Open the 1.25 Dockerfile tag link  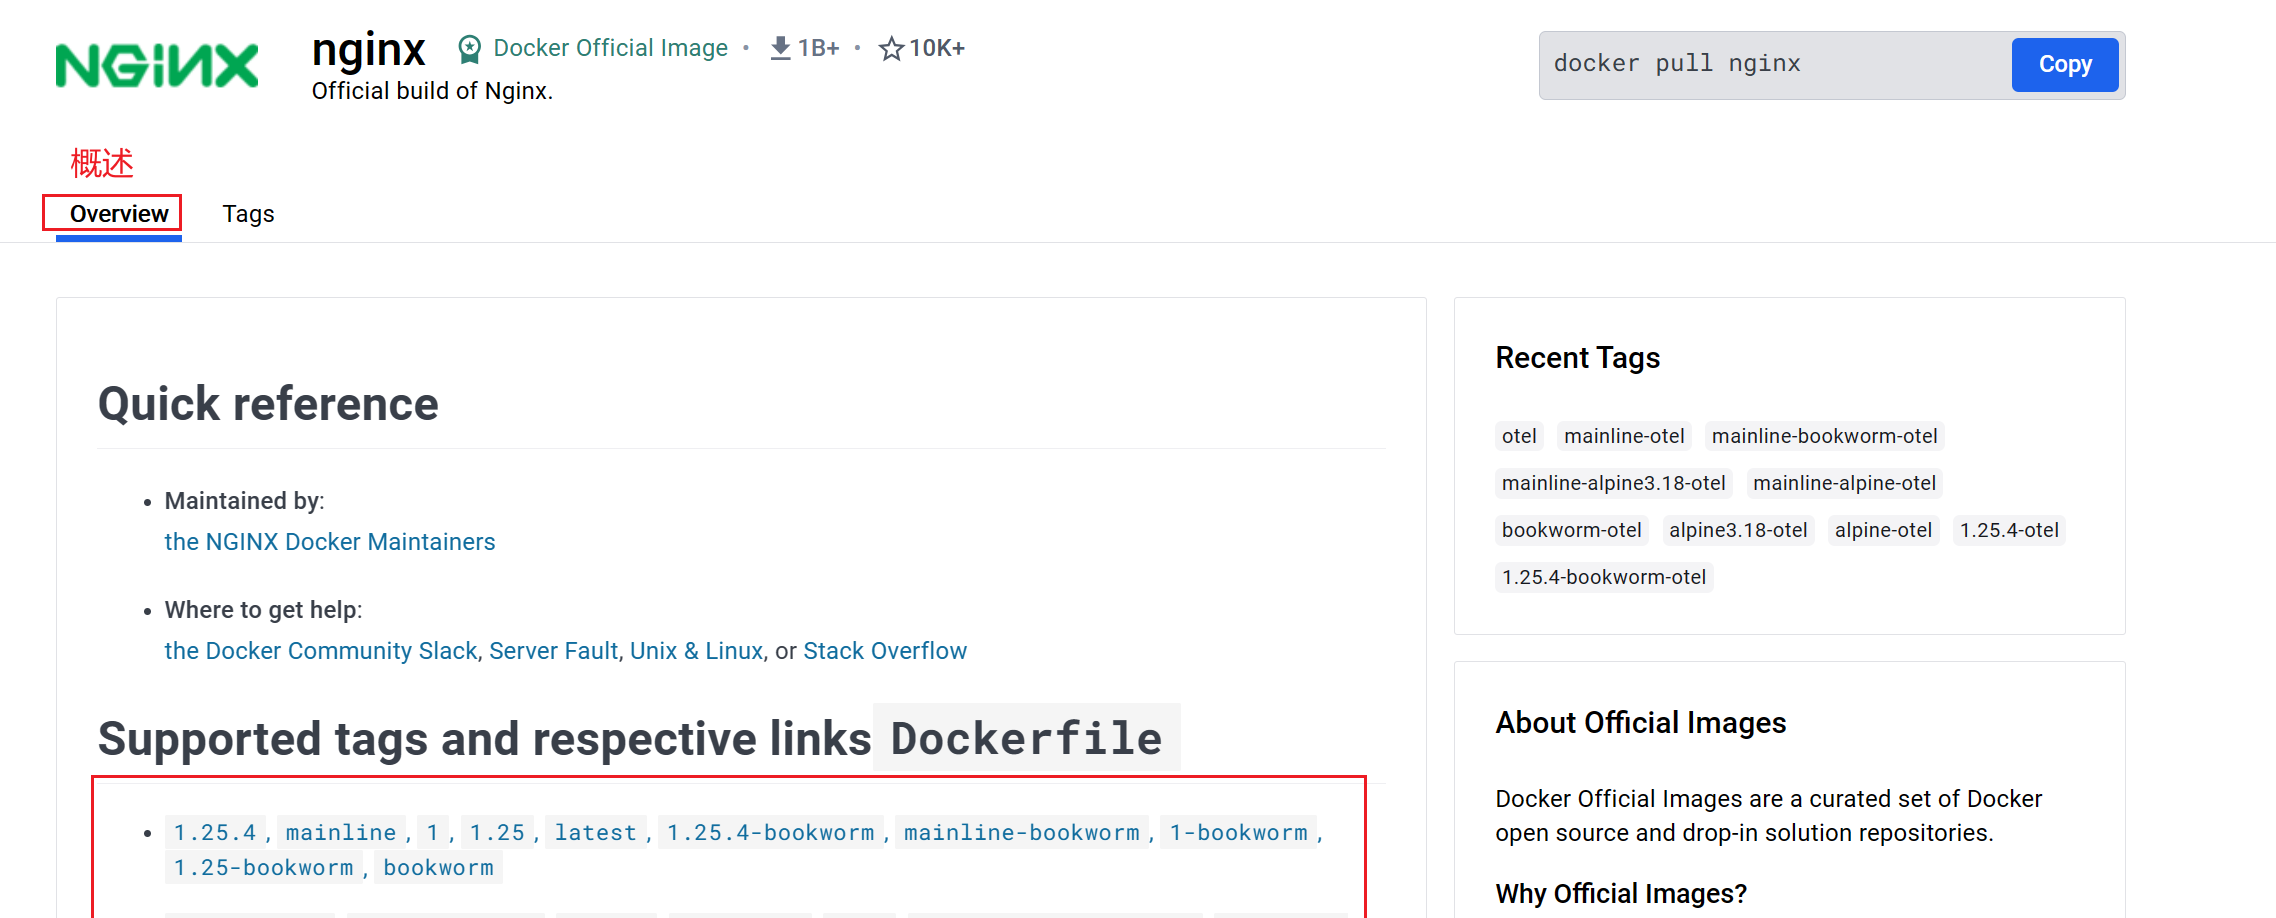pyautogui.click(x=497, y=832)
